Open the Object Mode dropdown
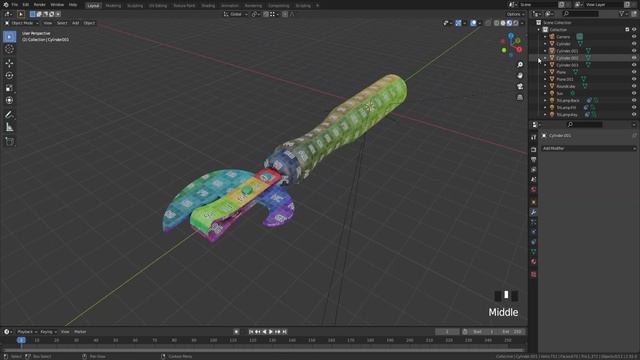640x360 pixels. point(22,23)
